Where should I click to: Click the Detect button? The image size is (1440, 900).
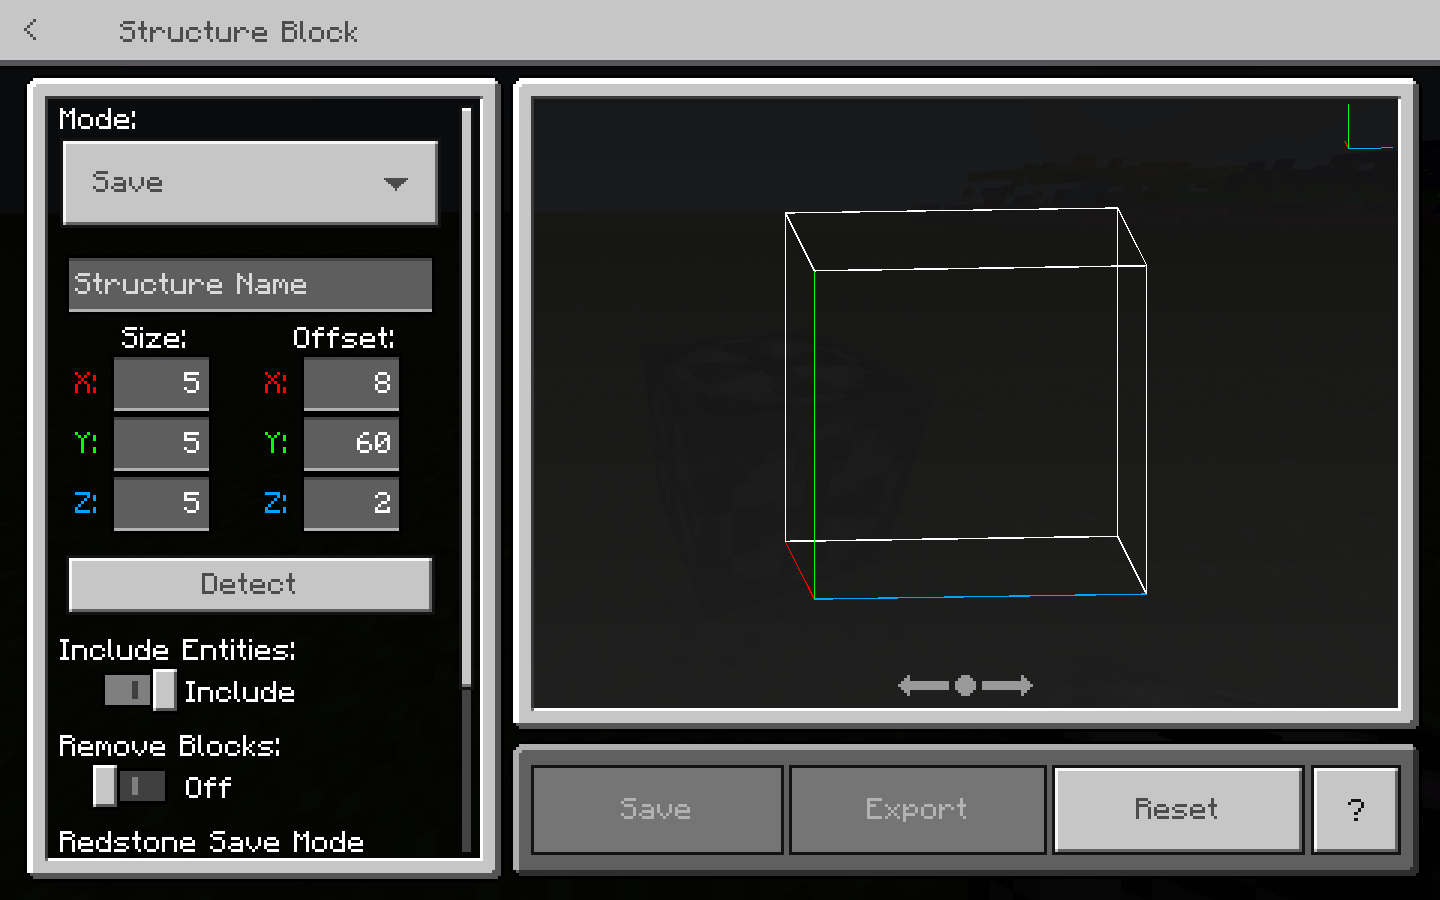click(x=250, y=584)
